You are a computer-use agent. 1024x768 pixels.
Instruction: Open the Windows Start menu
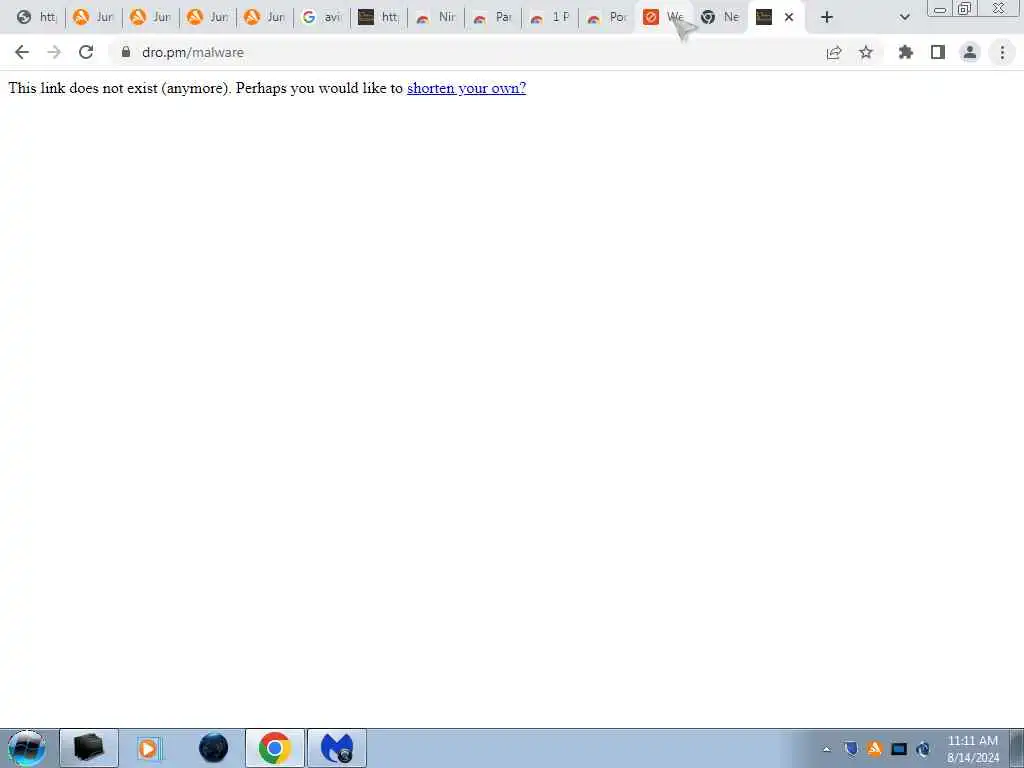[27, 748]
